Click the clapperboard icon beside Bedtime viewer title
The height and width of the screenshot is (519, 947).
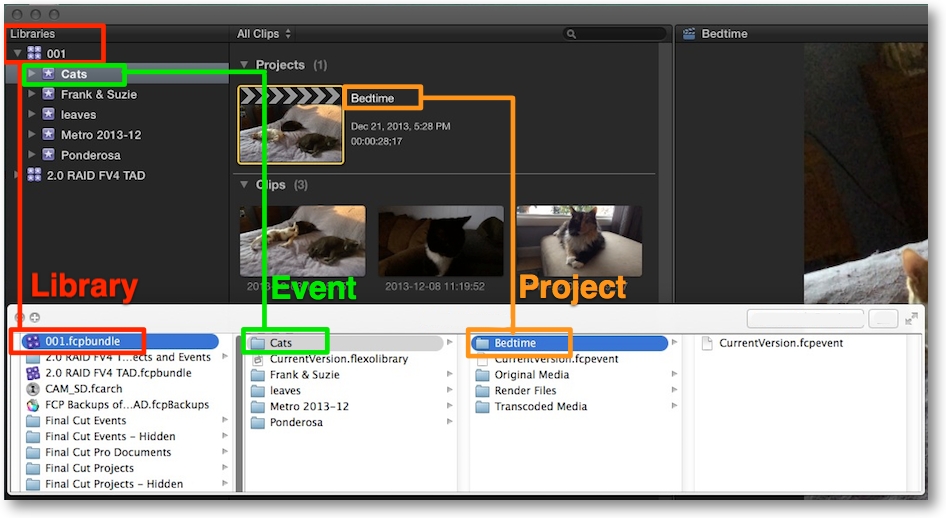[x=689, y=34]
